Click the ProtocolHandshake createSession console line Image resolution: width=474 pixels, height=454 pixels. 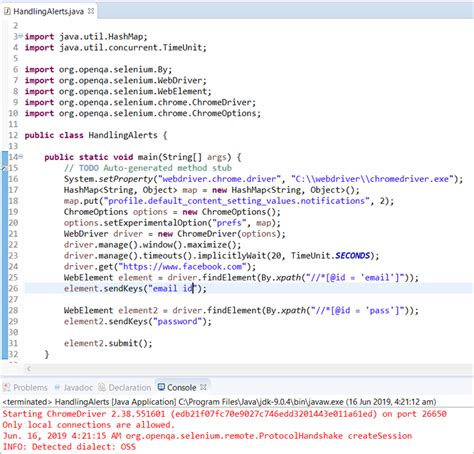tap(207, 436)
